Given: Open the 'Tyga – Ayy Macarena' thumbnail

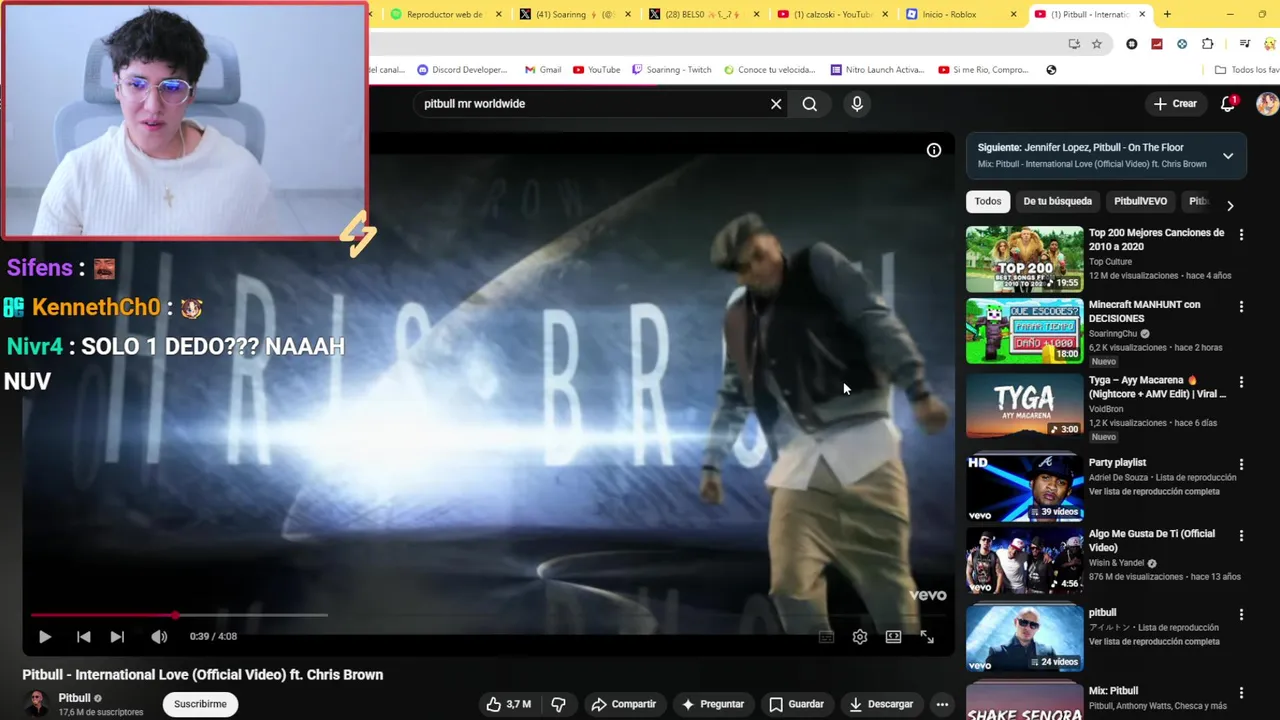Looking at the screenshot, I should (x=1024, y=406).
